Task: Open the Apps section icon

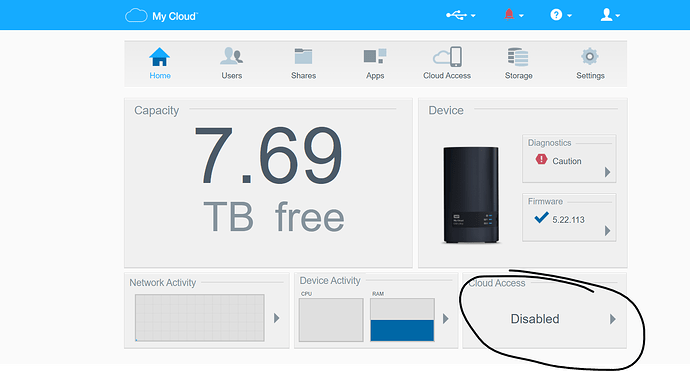Action: click(x=375, y=56)
